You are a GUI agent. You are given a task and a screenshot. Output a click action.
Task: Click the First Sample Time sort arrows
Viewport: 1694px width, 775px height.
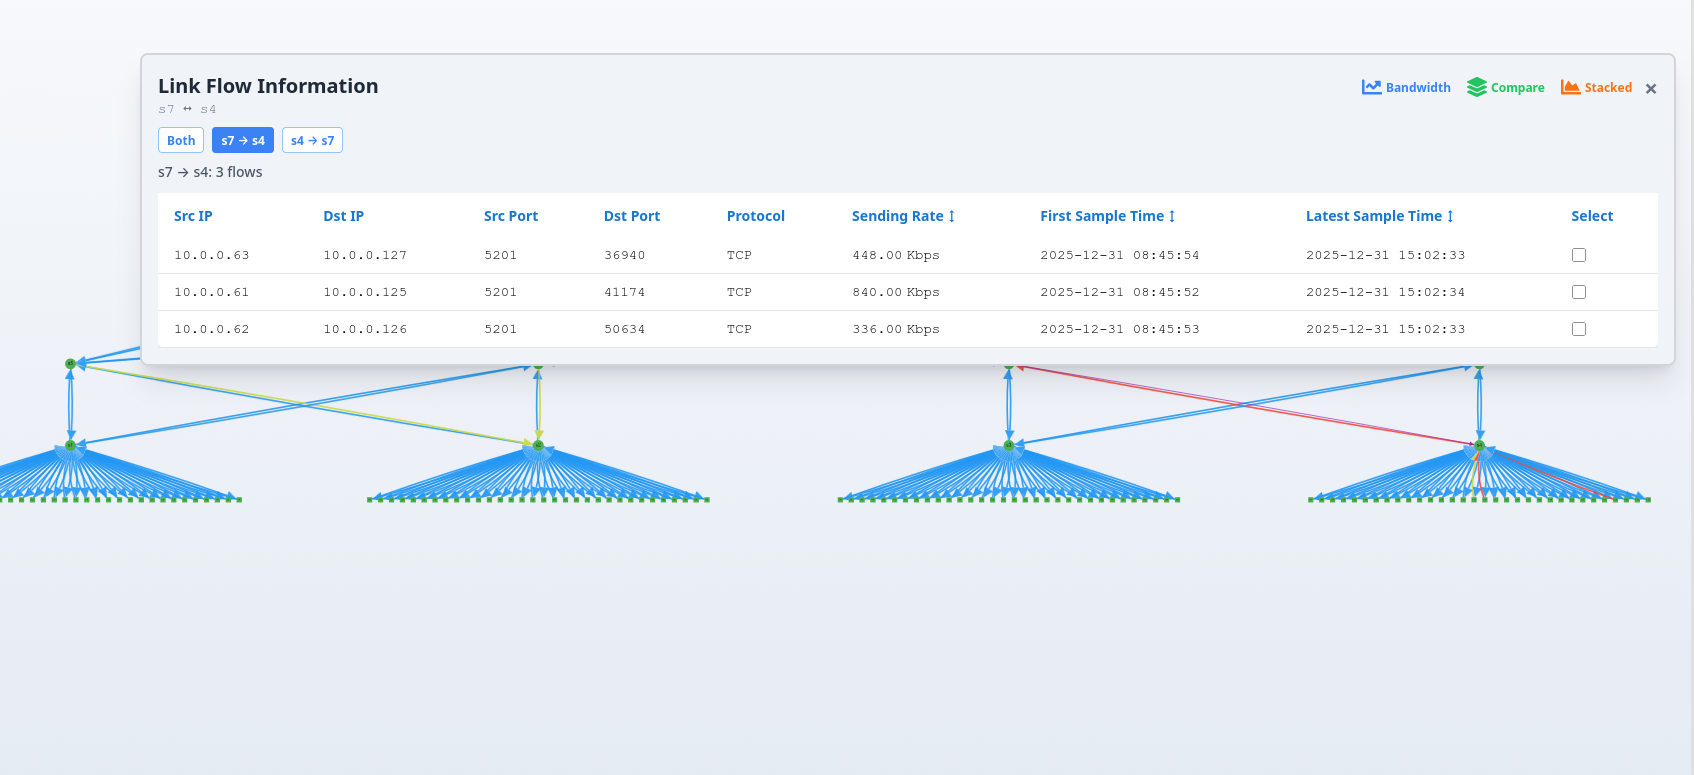click(x=1172, y=216)
